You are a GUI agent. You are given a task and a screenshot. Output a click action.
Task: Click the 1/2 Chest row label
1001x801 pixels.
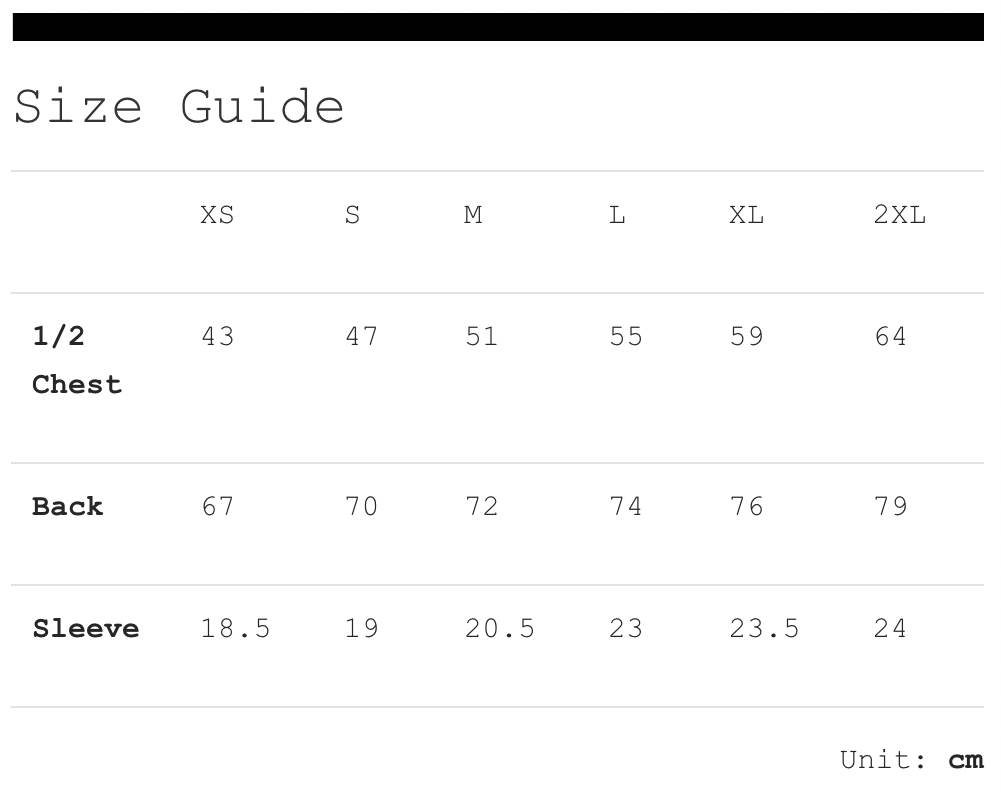click(77, 360)
